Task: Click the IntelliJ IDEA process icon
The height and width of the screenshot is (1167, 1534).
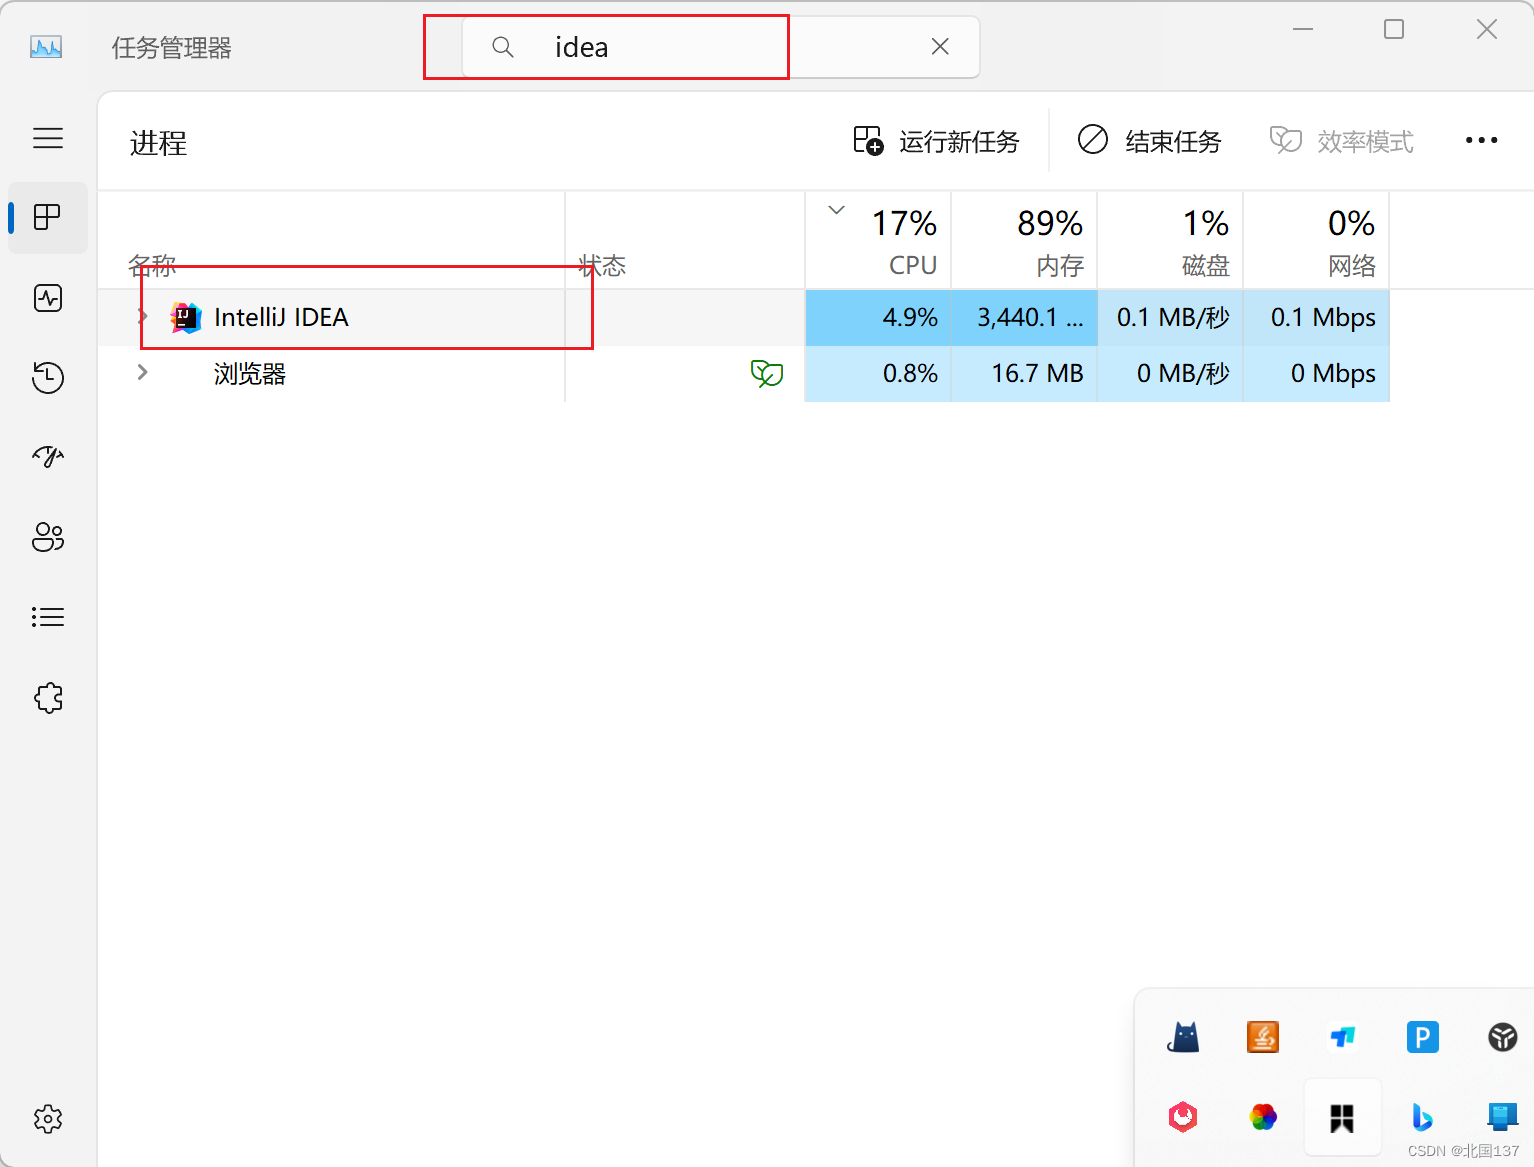Action: point(186,318)
